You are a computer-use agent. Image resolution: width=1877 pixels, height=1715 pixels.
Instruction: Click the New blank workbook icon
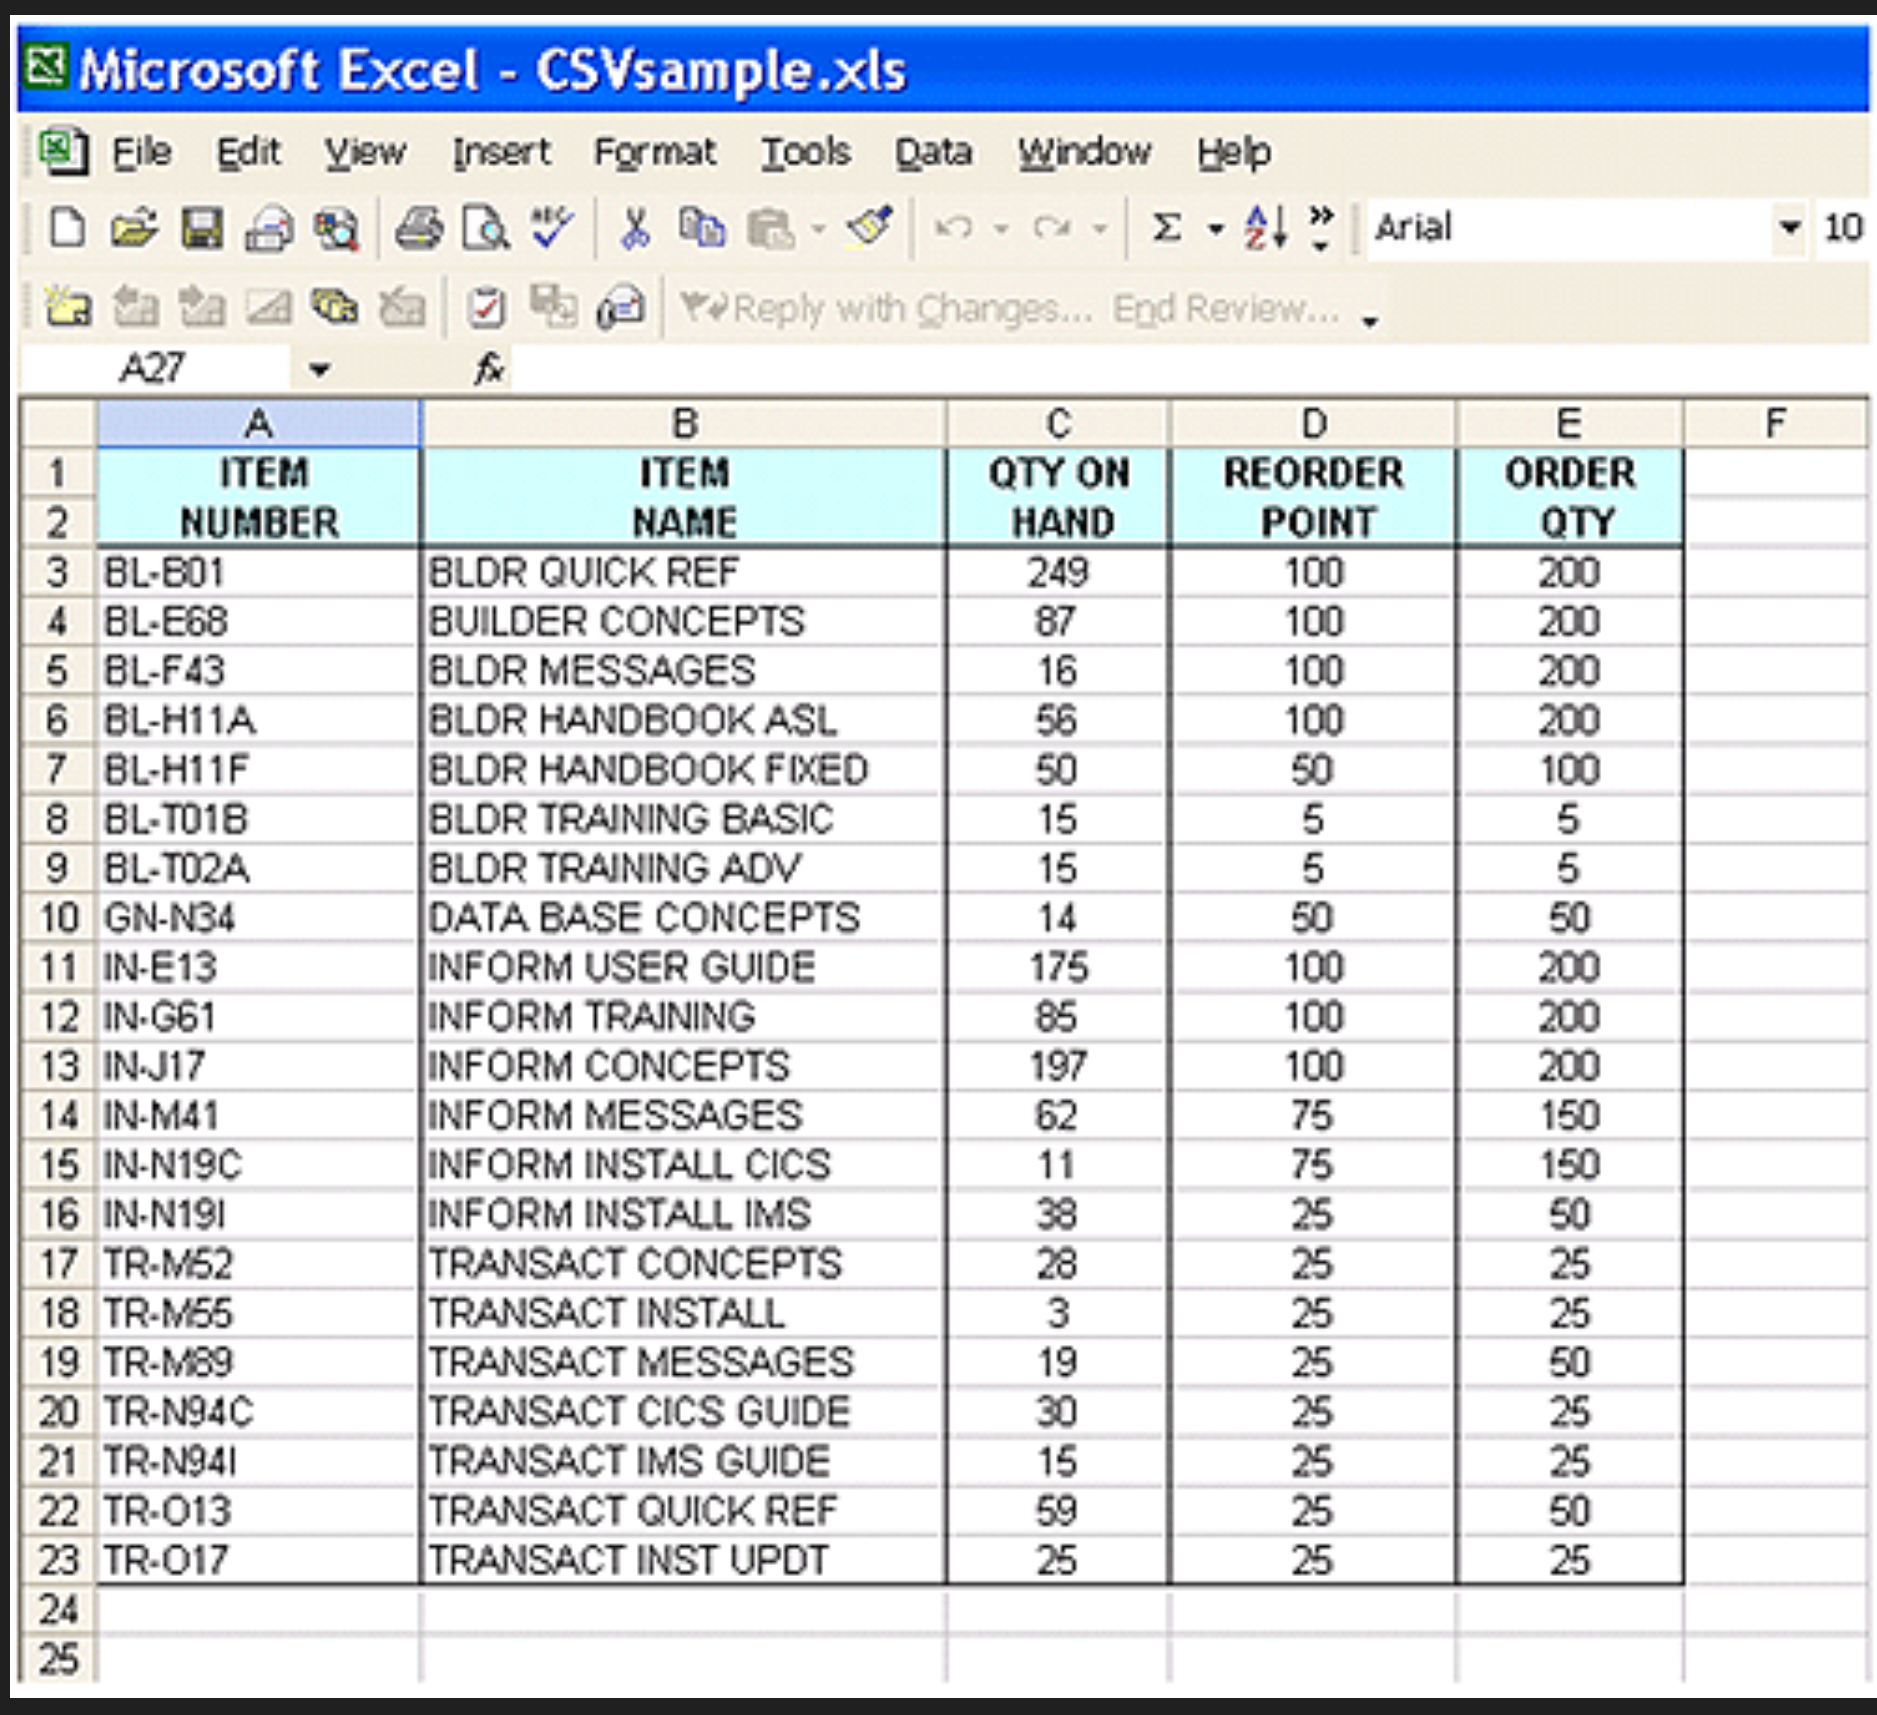click(x=66, y=229)
